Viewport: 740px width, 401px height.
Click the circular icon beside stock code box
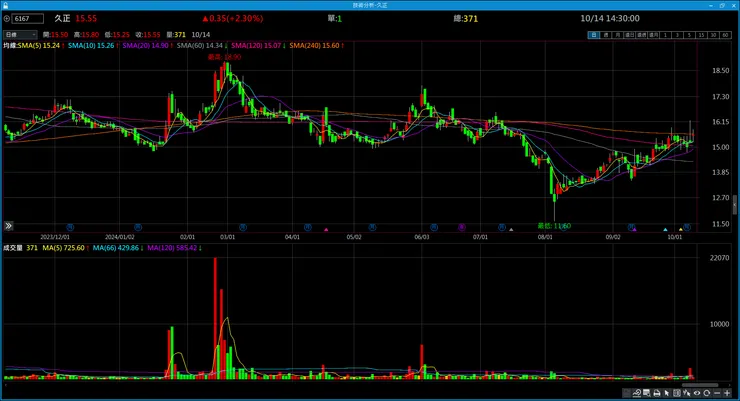pos(7,19)
